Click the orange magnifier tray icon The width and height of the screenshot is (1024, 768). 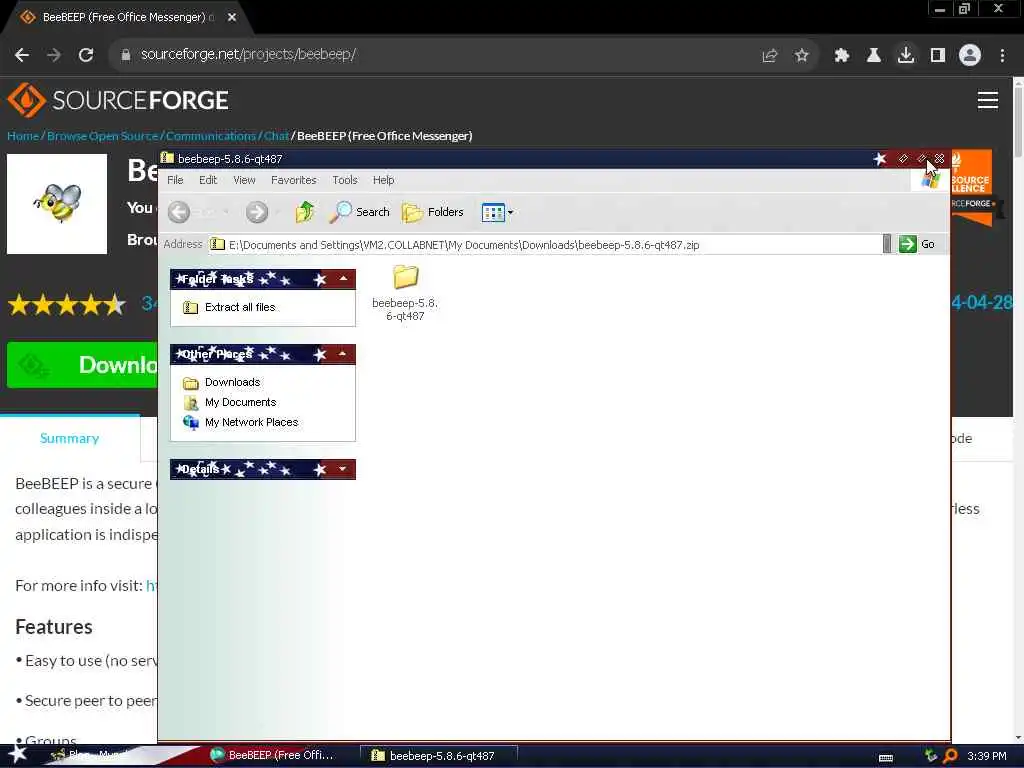(951, 756)
